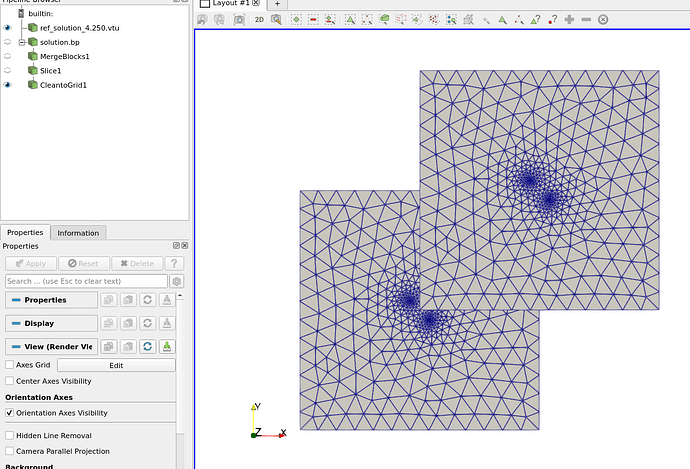Viewport: 690px width, 469px height.
Task: Add a new layout tab with plus
Action: [x=278, y=4]
